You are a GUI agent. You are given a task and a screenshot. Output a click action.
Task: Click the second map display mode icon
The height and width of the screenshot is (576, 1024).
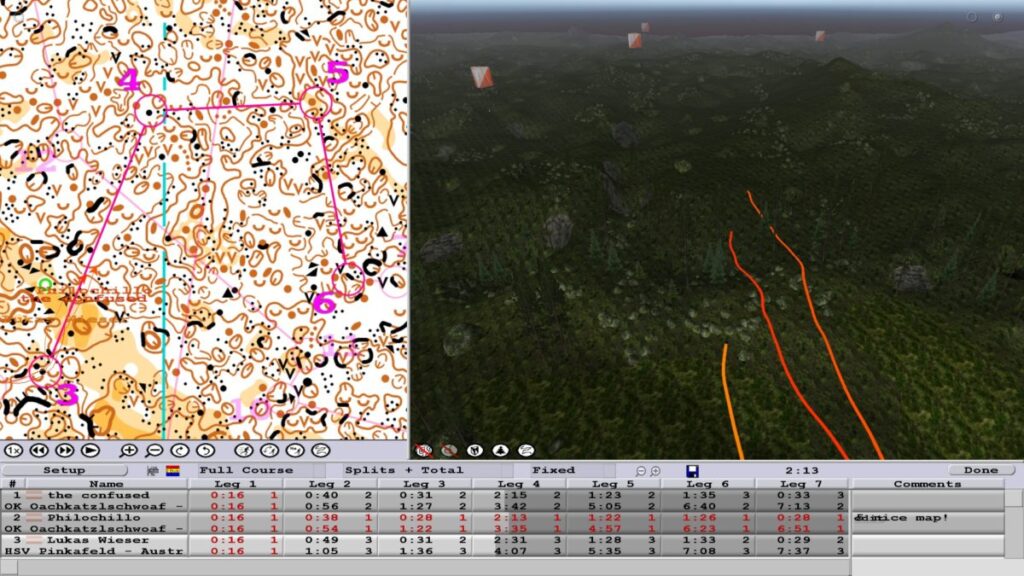(x=269, y=451)
